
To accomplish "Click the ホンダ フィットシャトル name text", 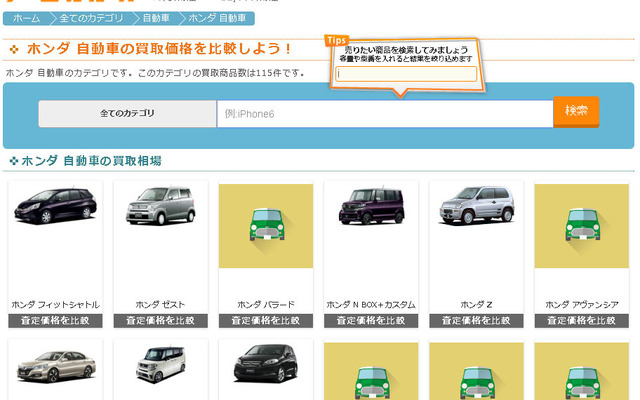I will click(56, 304).
